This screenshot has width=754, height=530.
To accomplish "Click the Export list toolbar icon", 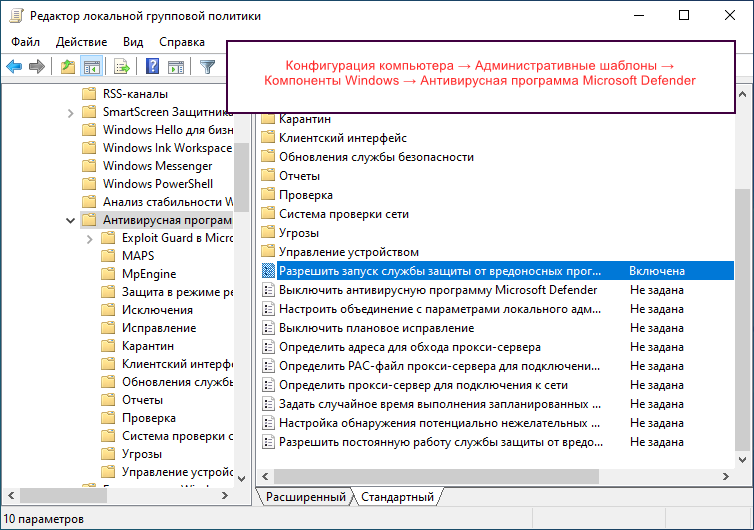I will click(122, 66).
